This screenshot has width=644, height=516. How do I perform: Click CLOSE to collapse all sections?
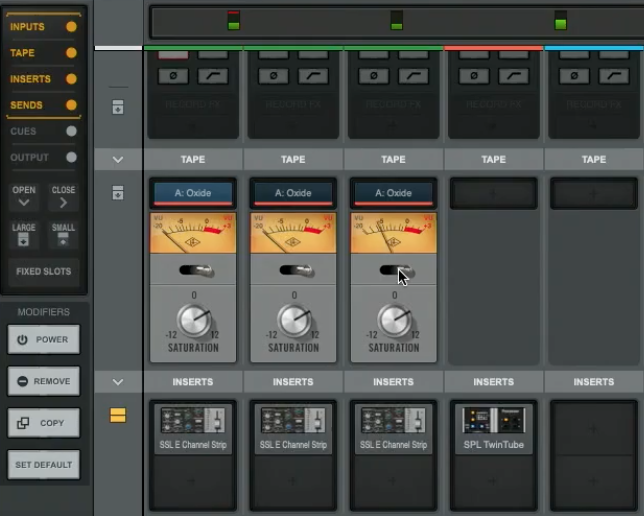point(63,196)
